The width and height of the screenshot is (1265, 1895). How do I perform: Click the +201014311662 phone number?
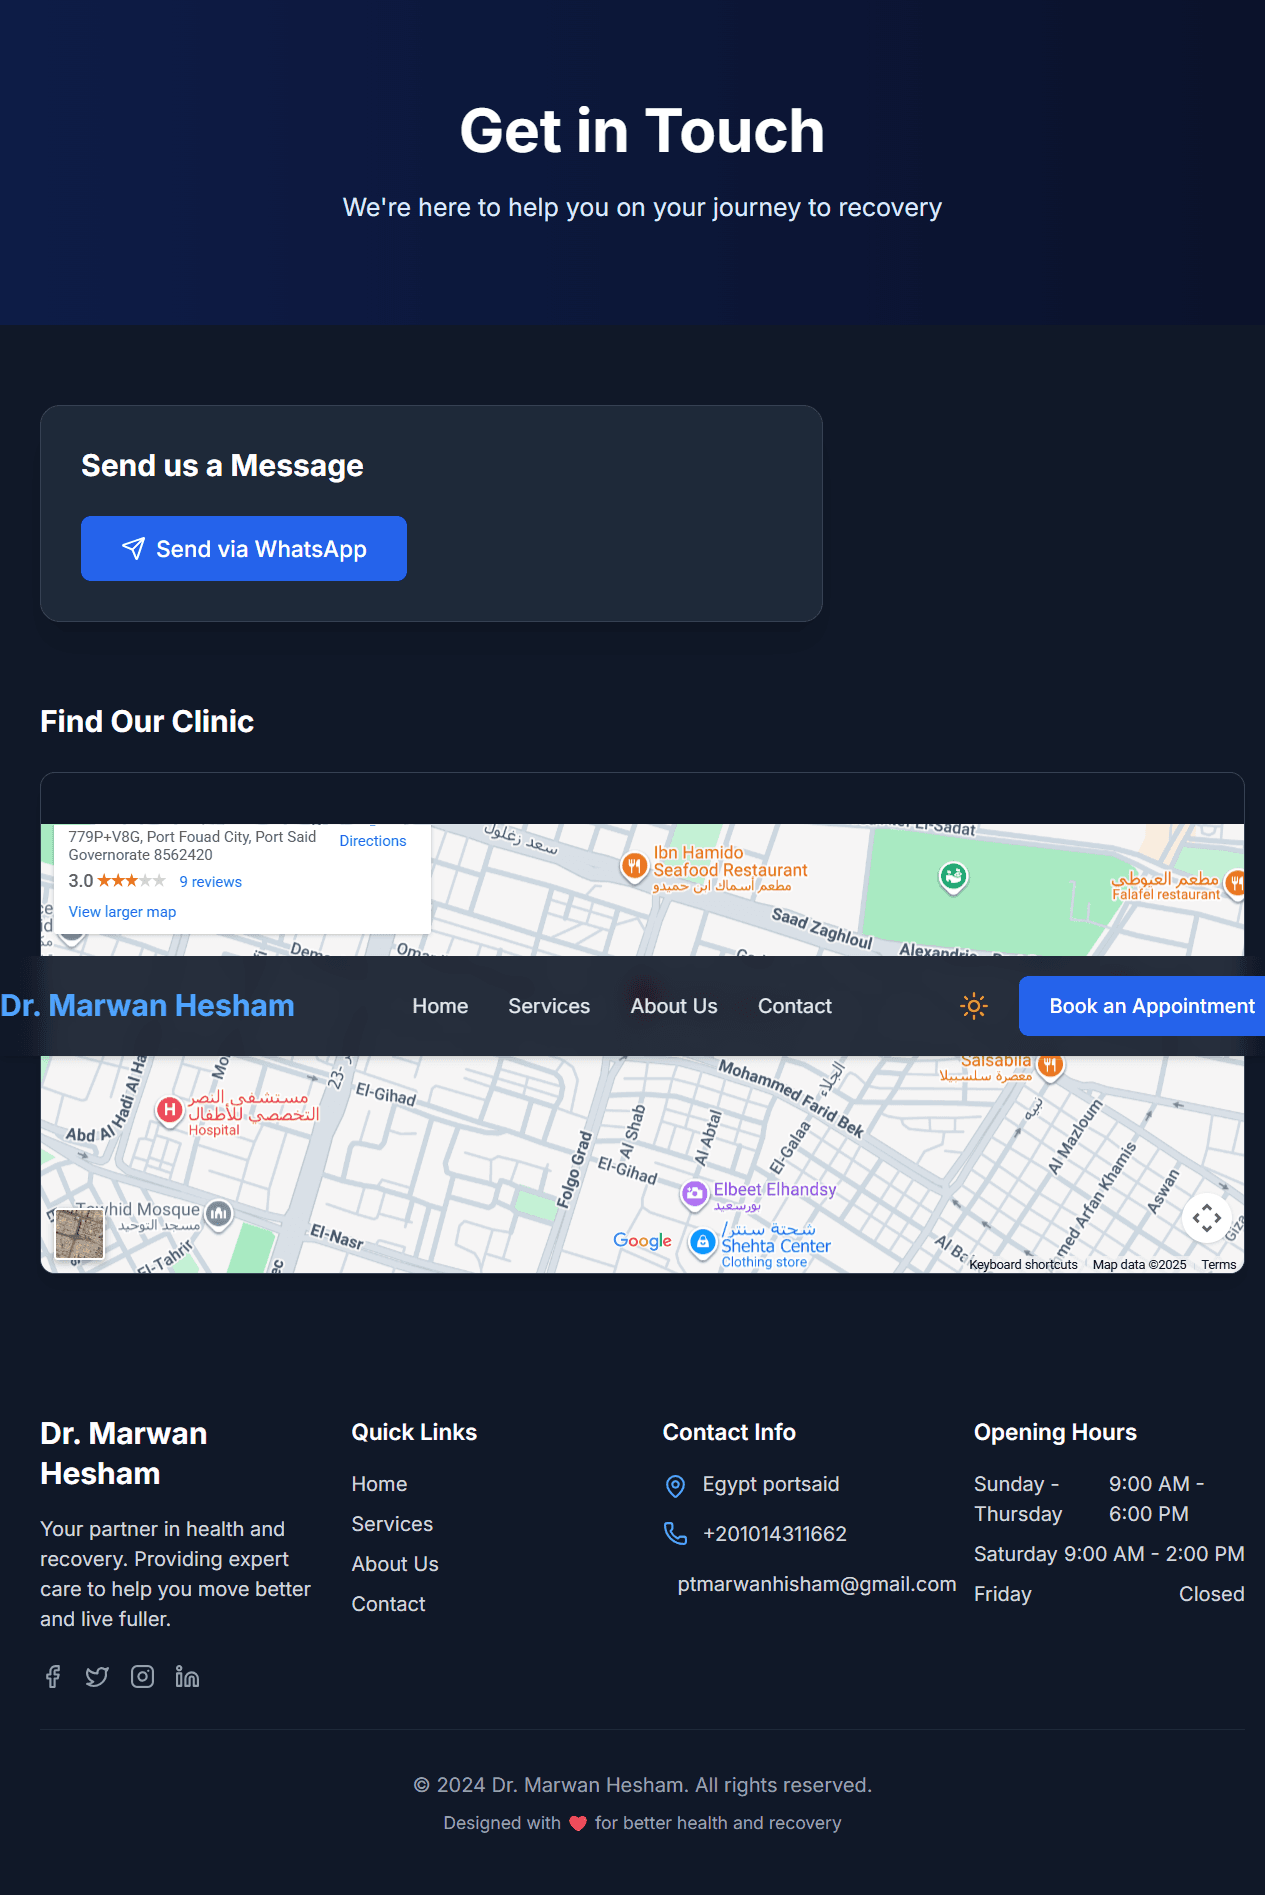(x=775, y=1534)
